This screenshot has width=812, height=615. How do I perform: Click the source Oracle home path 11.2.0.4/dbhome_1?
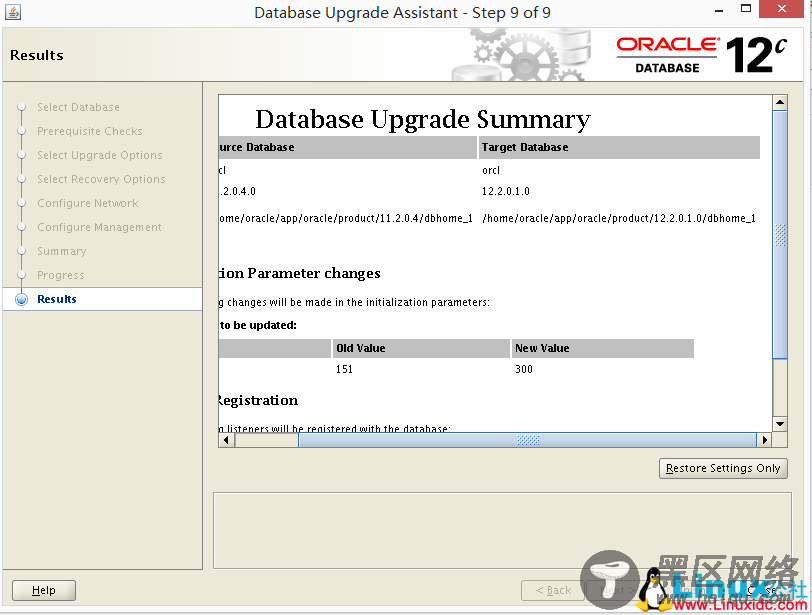(x=345, y=218)
